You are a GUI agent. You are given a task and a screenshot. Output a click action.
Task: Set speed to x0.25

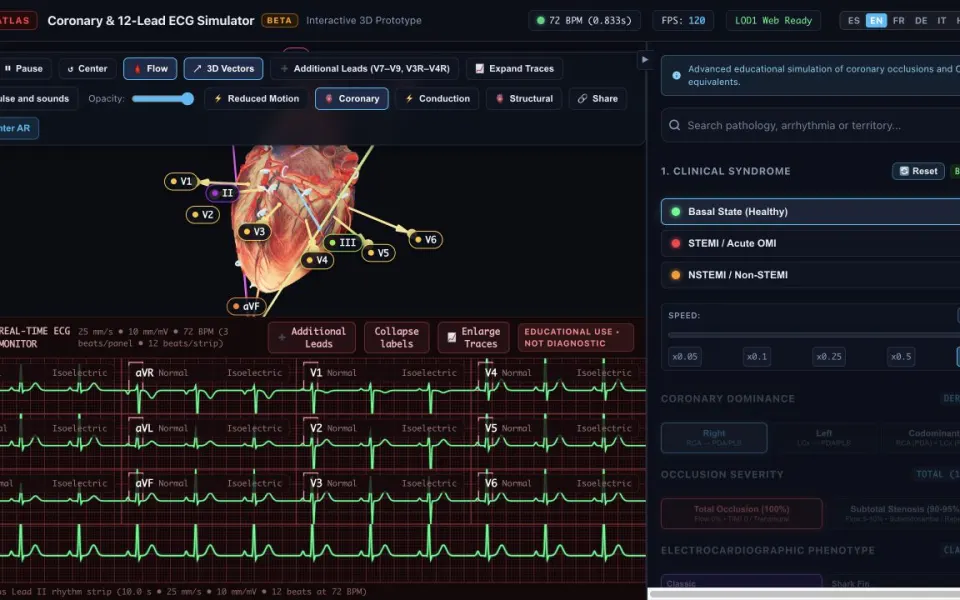[x=829, y=356]
